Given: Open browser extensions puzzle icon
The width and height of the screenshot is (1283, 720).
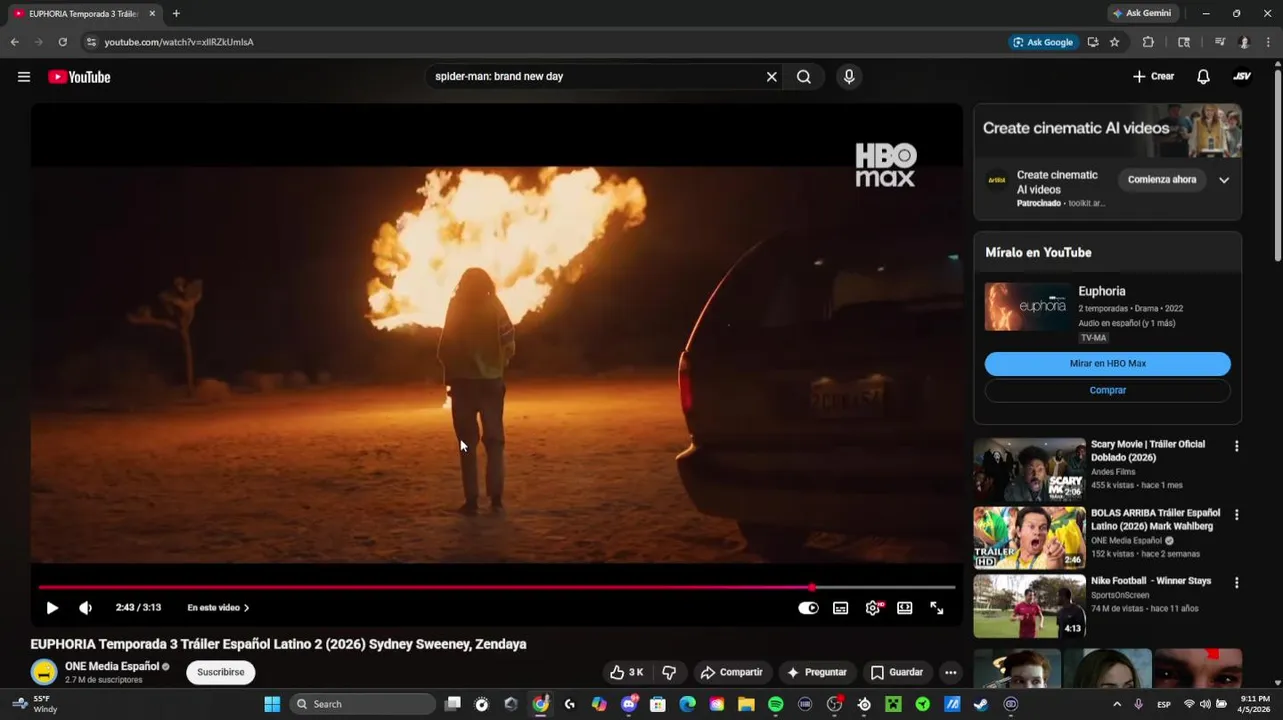Looking at the screenshot, I should (1148, 42).
